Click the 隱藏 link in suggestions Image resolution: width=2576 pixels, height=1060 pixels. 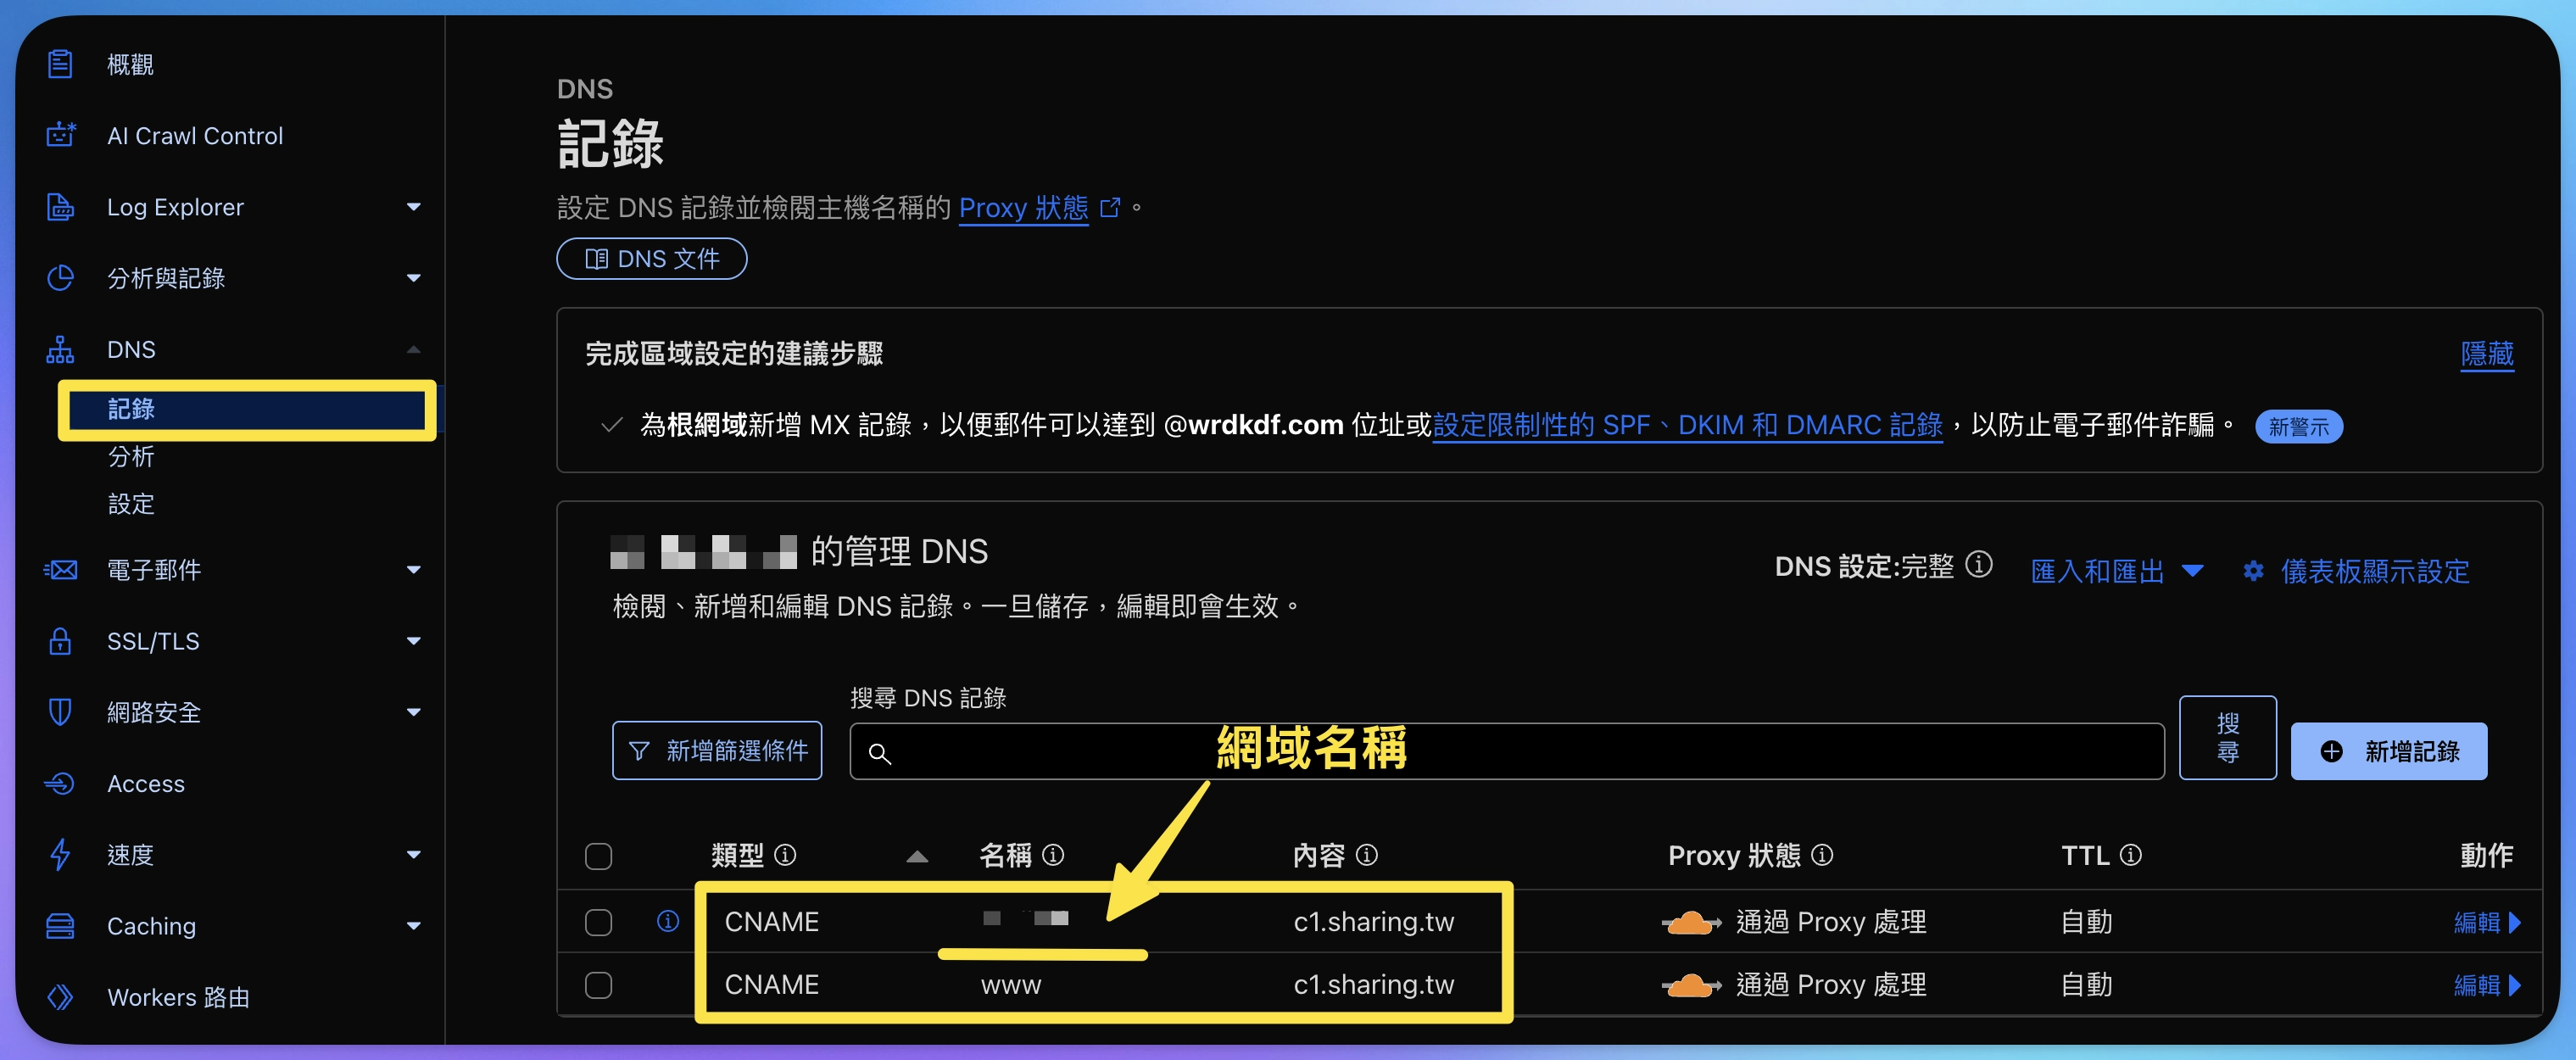2486,354
